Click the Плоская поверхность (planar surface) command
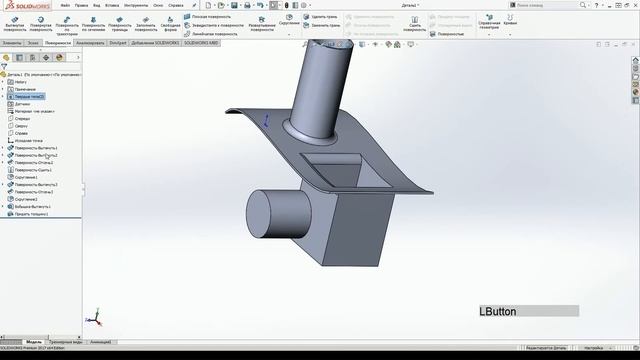 click(207, 17)
